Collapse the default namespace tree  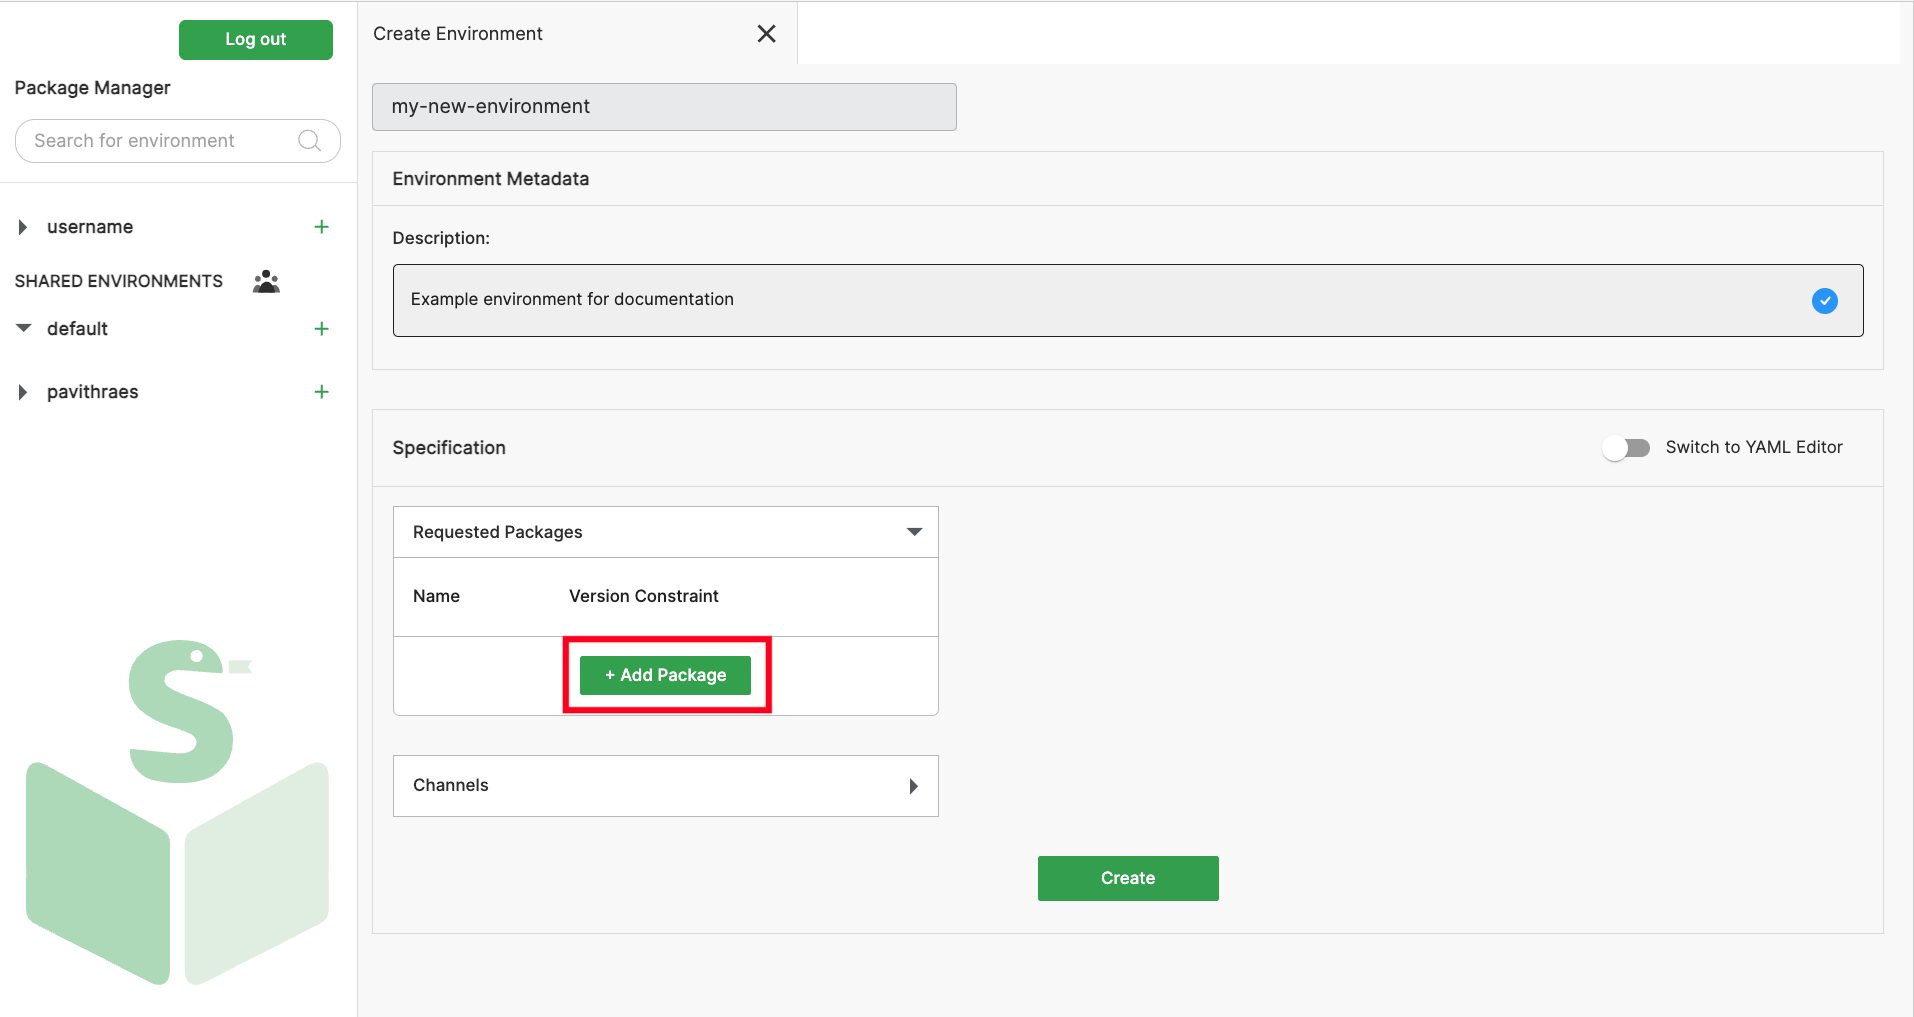click(24, 328)
